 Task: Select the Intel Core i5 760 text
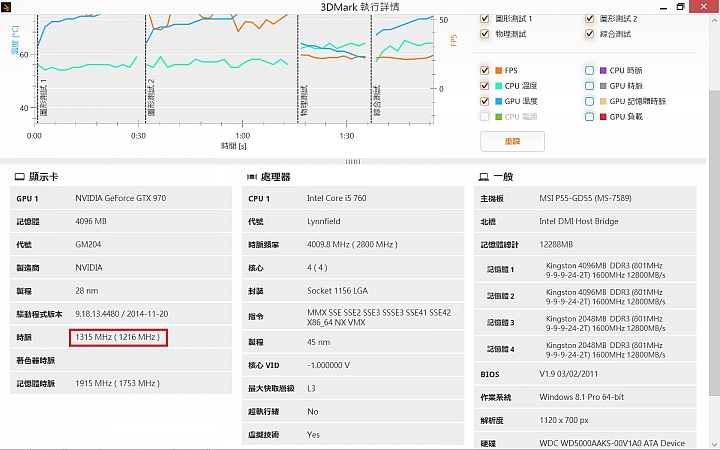[x=337, y=198]
